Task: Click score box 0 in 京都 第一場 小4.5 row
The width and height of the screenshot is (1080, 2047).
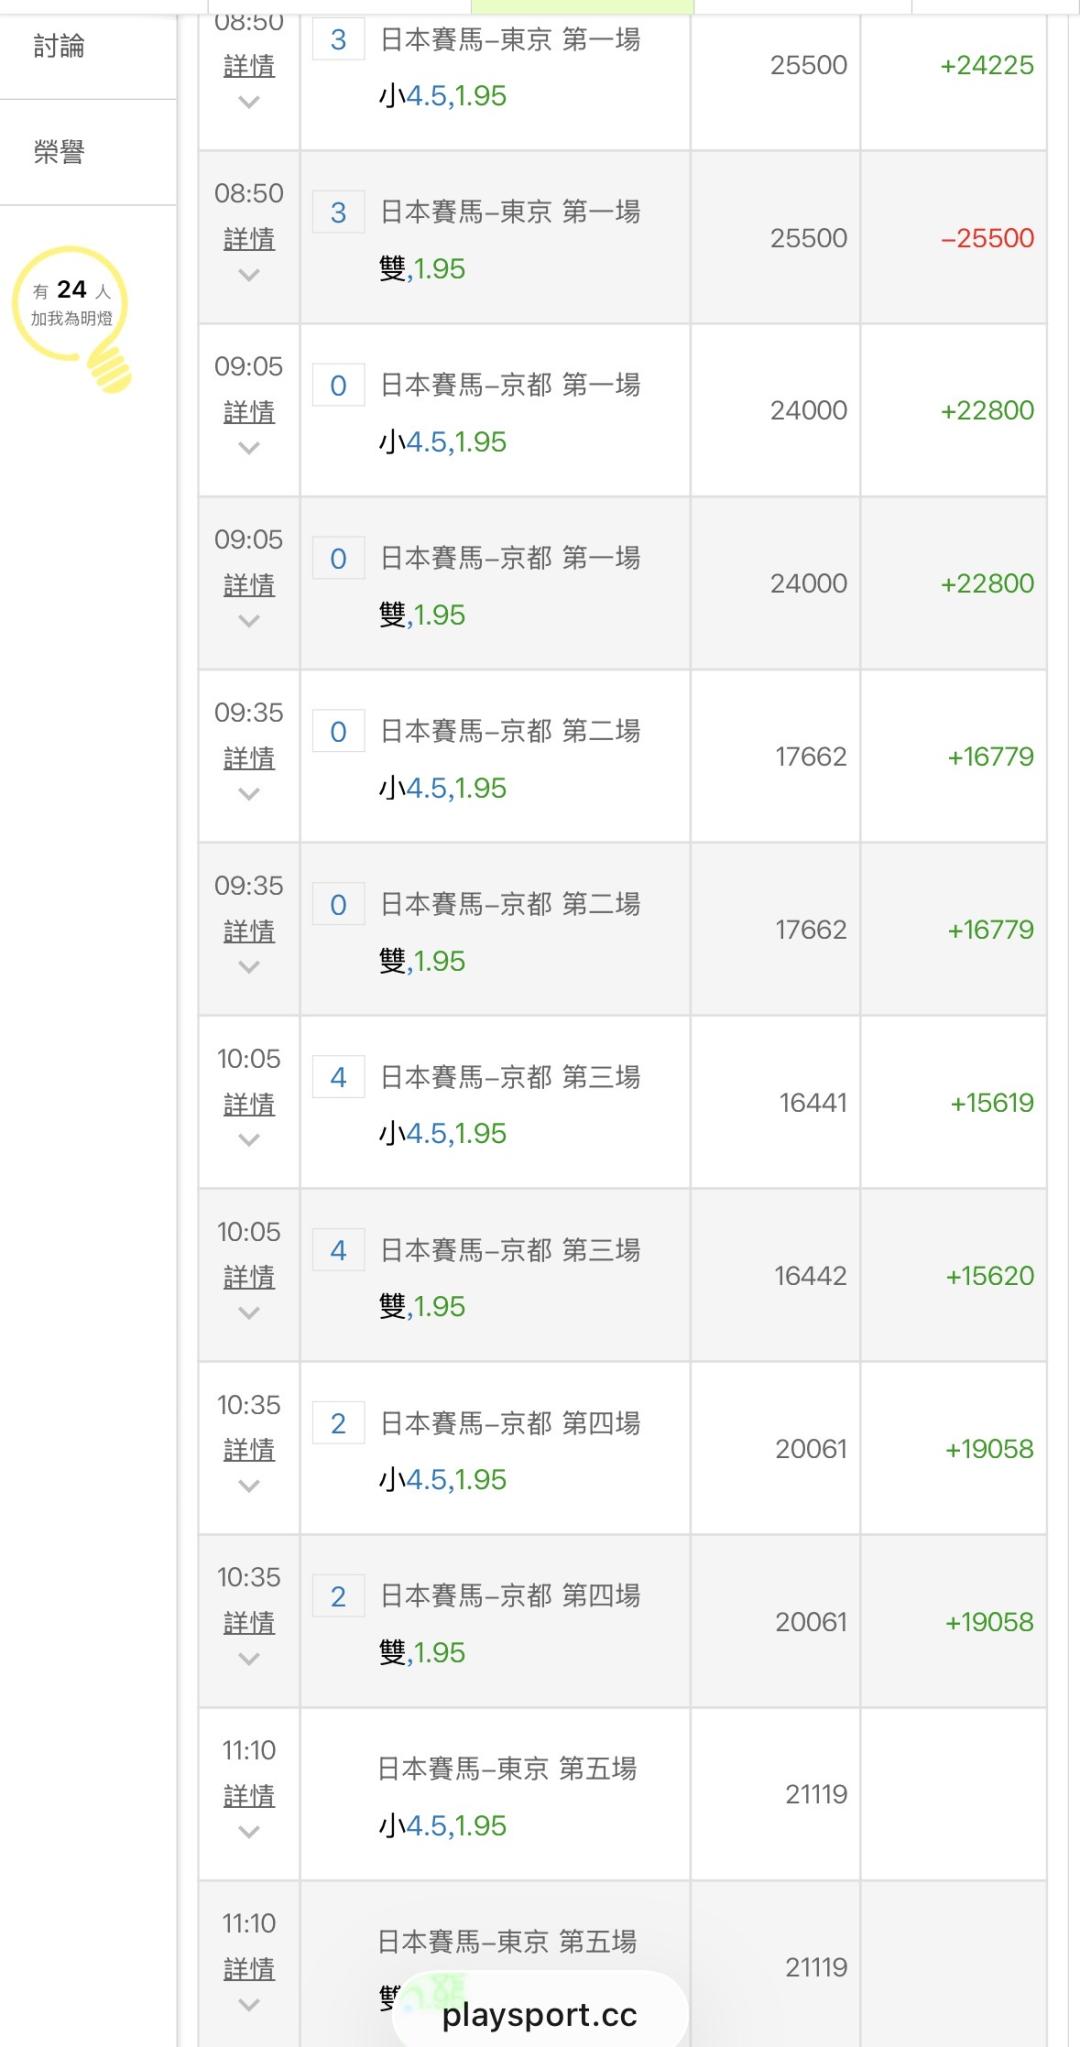Action: [x=338, y=385]
